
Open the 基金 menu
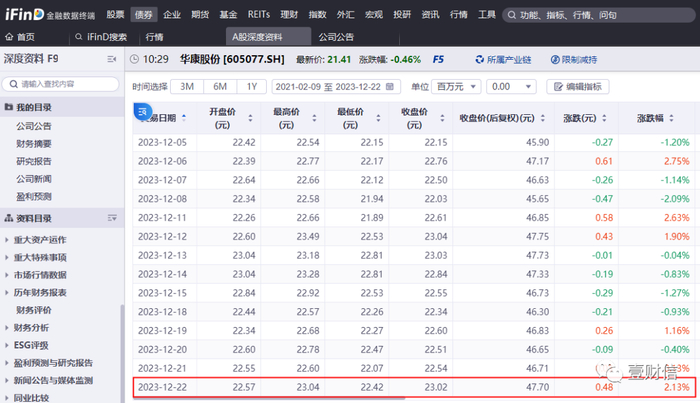click(x=228, y=15)
